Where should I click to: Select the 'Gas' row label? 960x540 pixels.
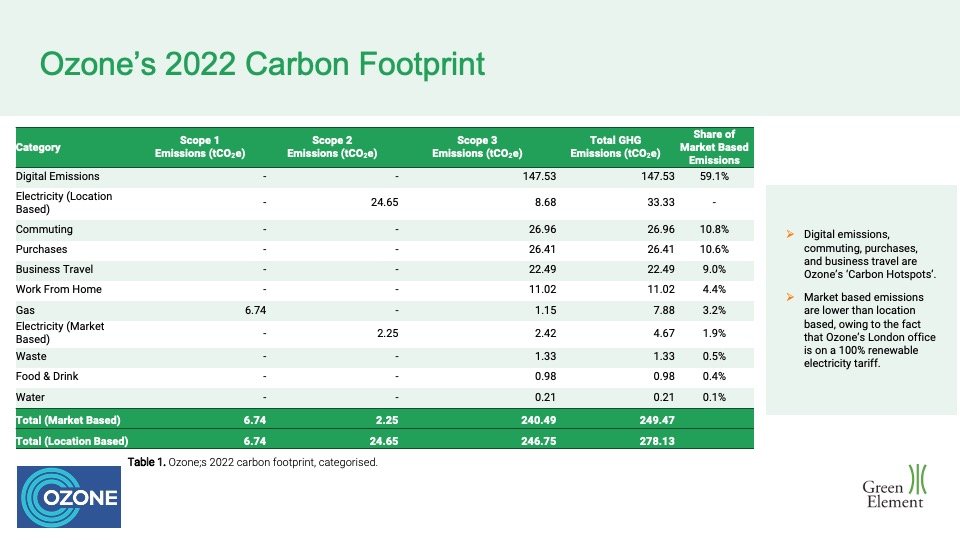pyautogui.click(x=25, y=310)
